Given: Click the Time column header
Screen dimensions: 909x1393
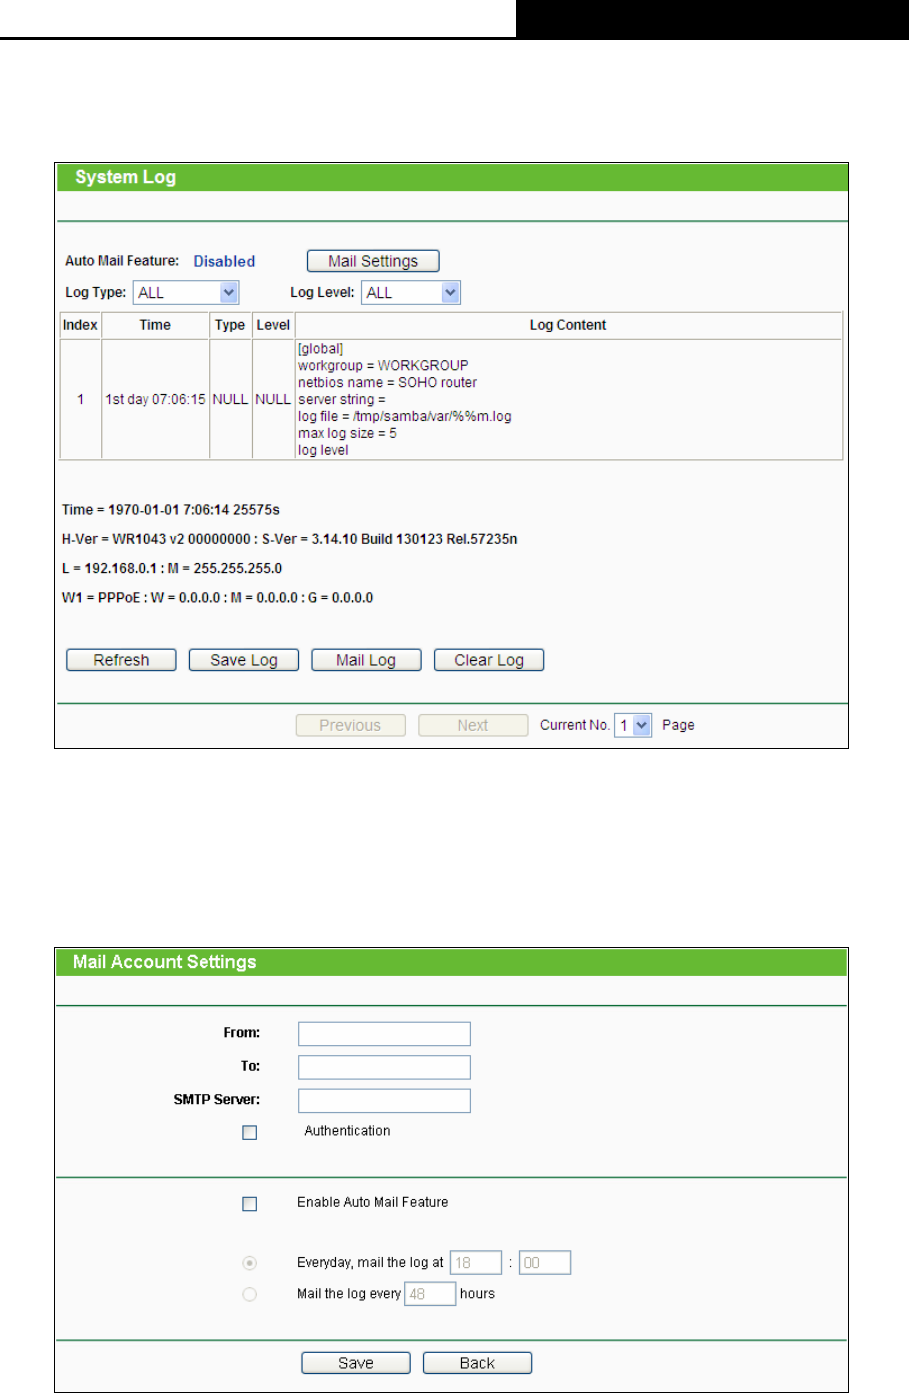Looking at the screenshot, I should click(155, 325).
